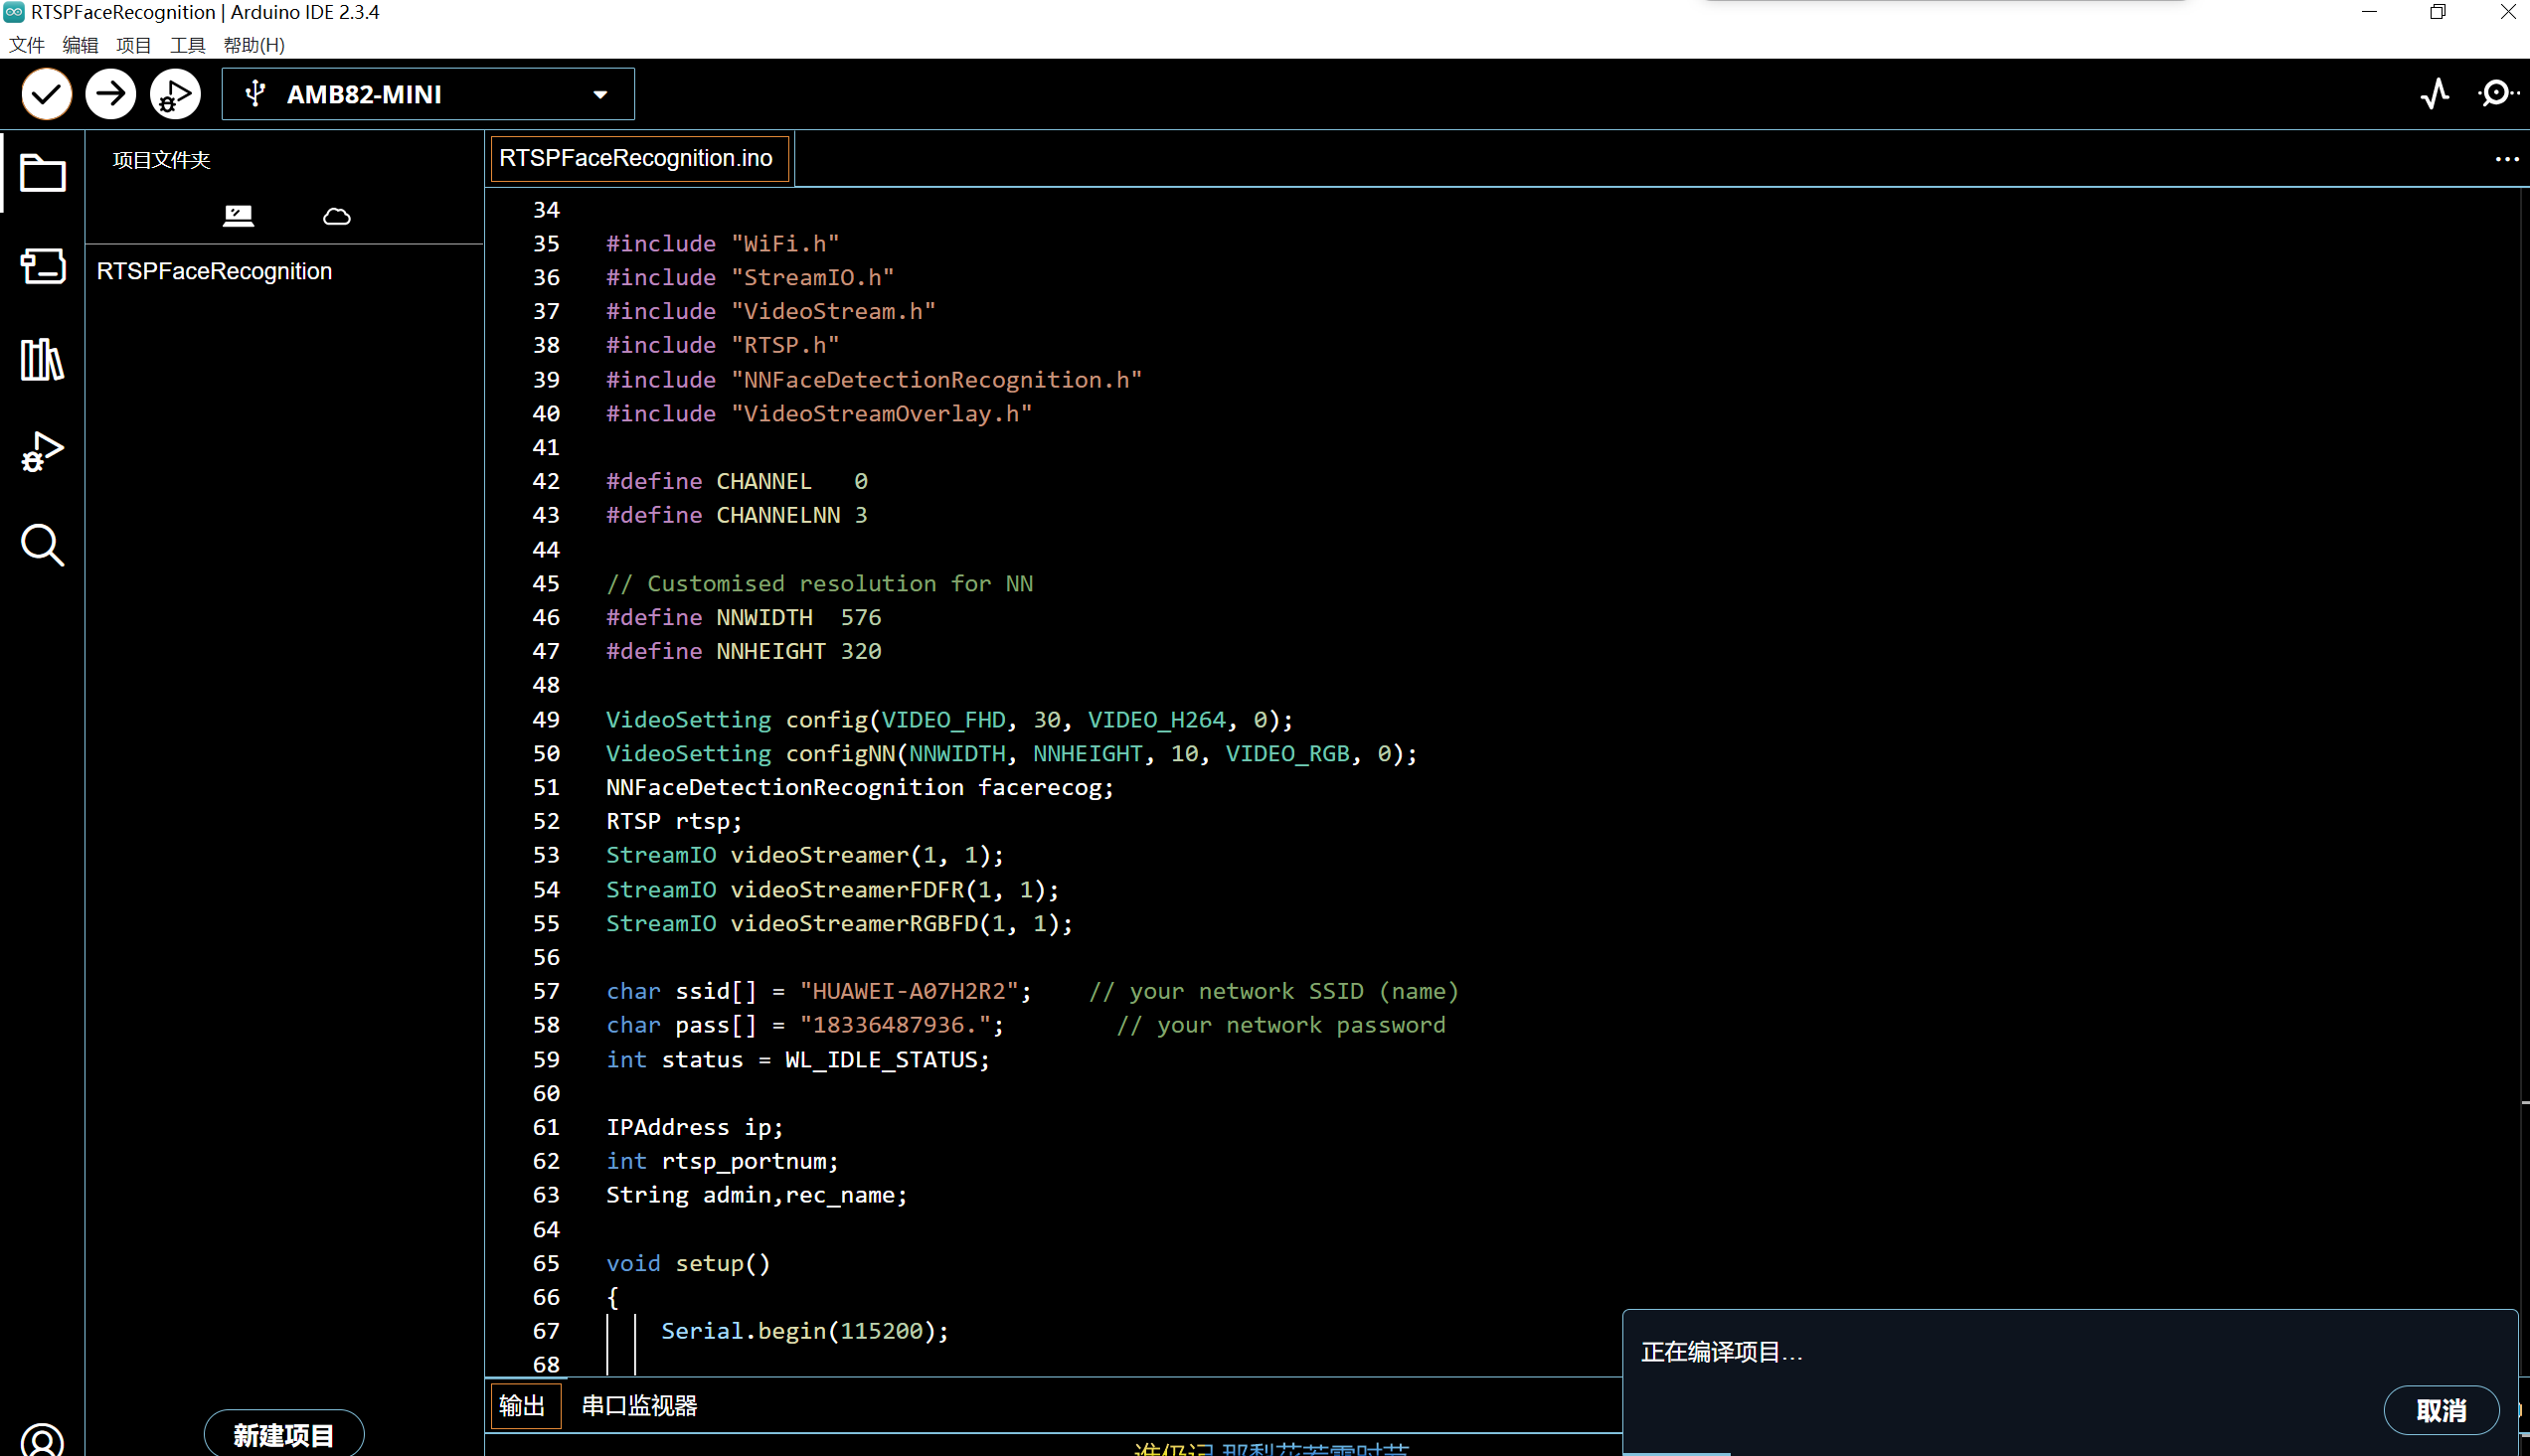
Task: Open the Boards Manager sidebar icon
Action: [x=42, y=266]
